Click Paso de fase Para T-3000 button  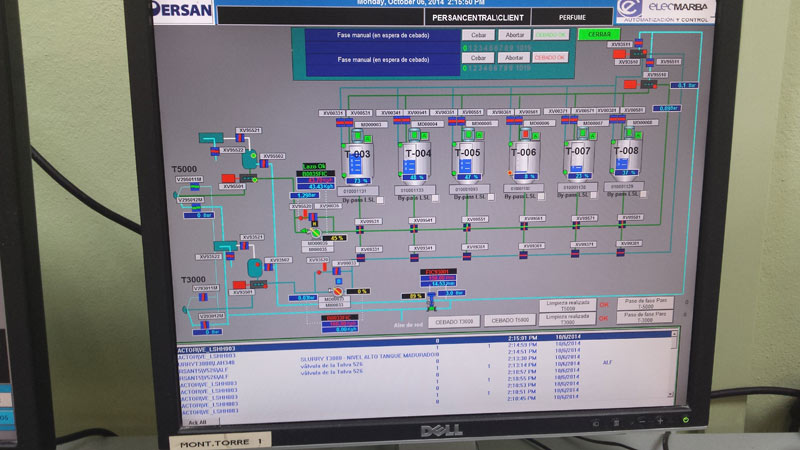pyautogui.click(x=645, y=317)
